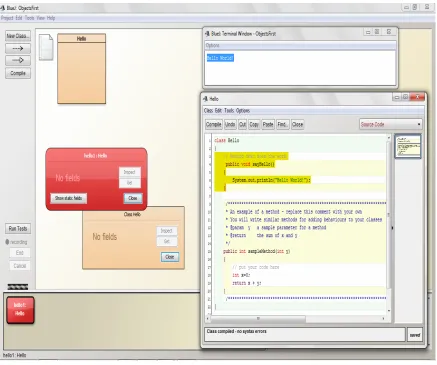Click the 'hello1: Hello' status bar text
437x365 pixels.
15,355
